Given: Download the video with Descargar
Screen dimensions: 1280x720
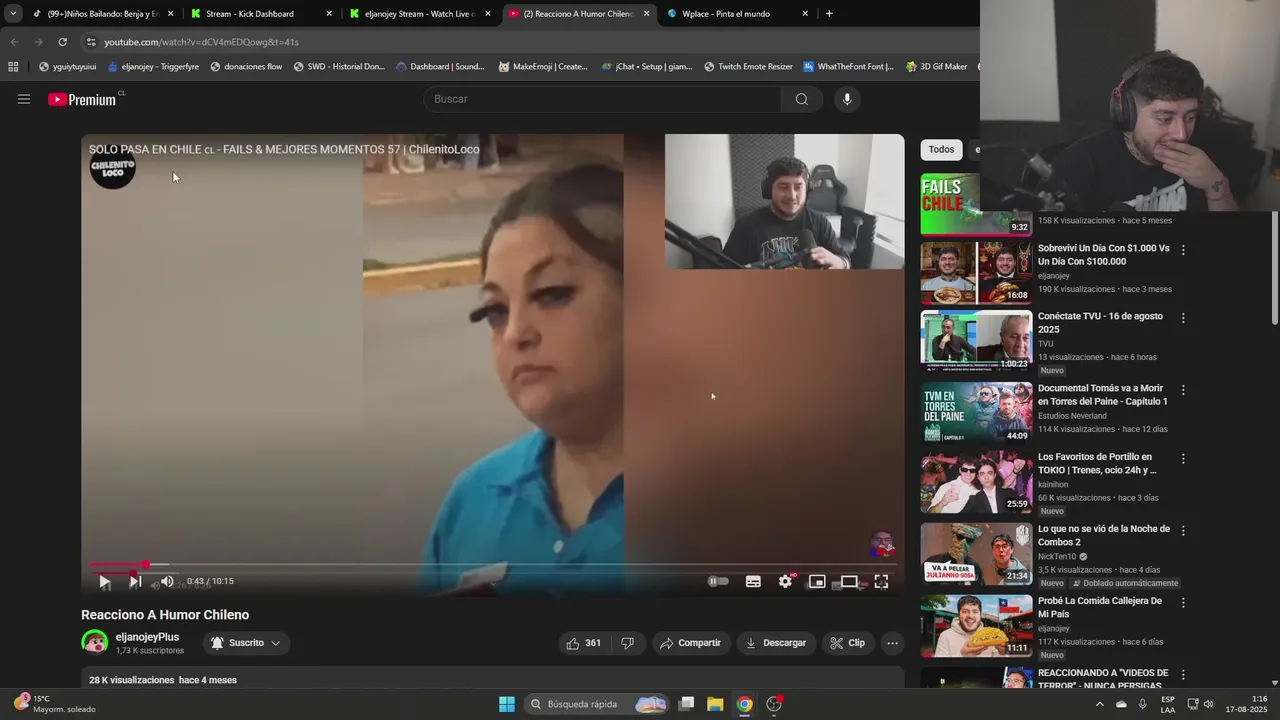Looking at the screenshot, I should click(776, 643).
